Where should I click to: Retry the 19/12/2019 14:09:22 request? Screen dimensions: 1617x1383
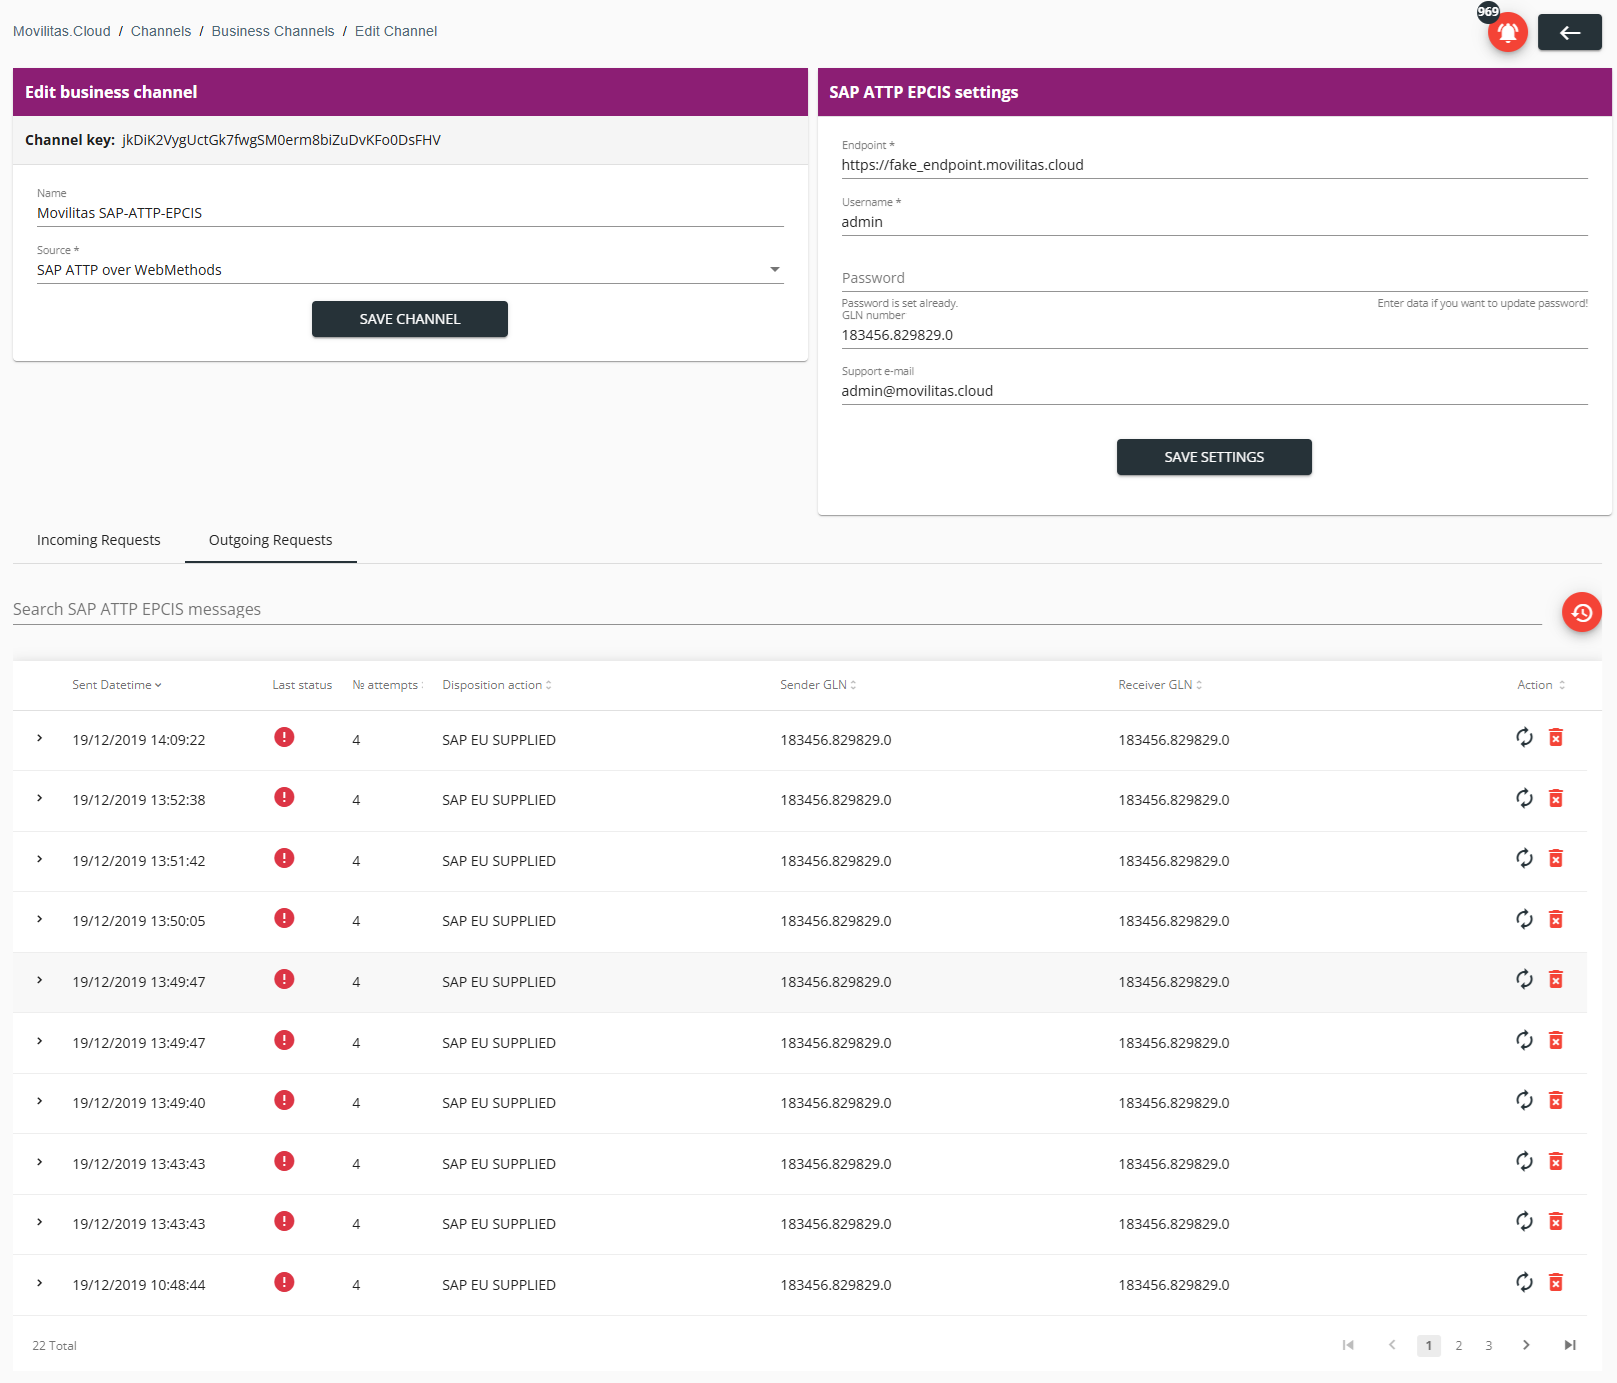click(x=1524, y=738)
